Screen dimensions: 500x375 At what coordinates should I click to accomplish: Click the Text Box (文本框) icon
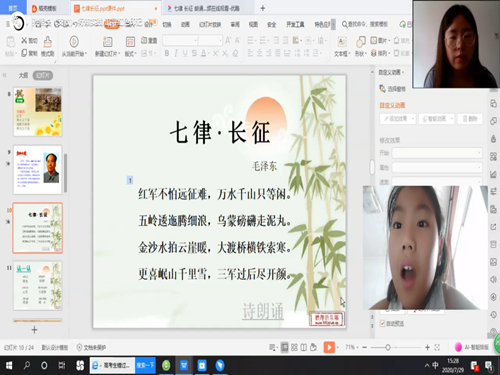pyautogui.click(x=342, y=42)
